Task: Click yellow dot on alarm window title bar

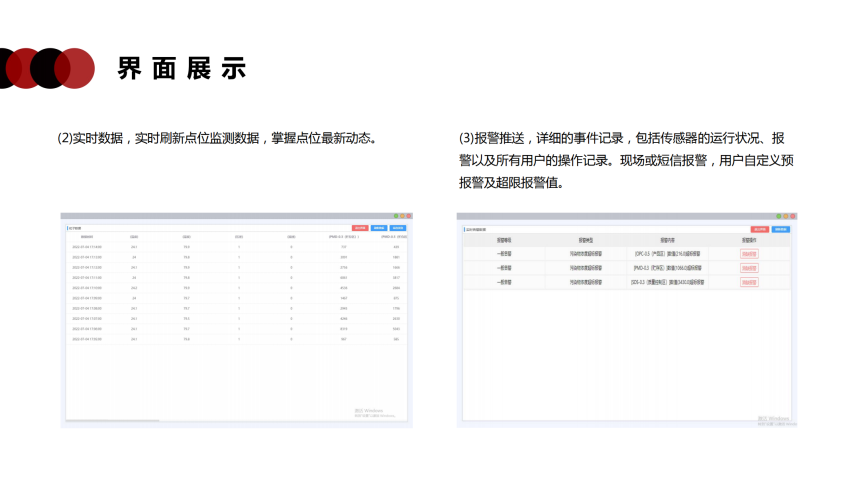Action: tap(785, 216)
